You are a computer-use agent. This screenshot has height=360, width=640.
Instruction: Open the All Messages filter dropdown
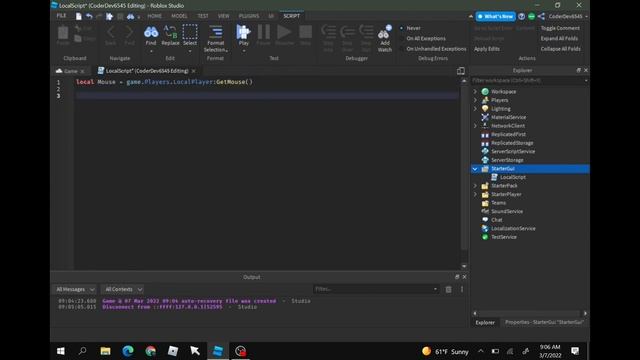(x=75, y=289)
